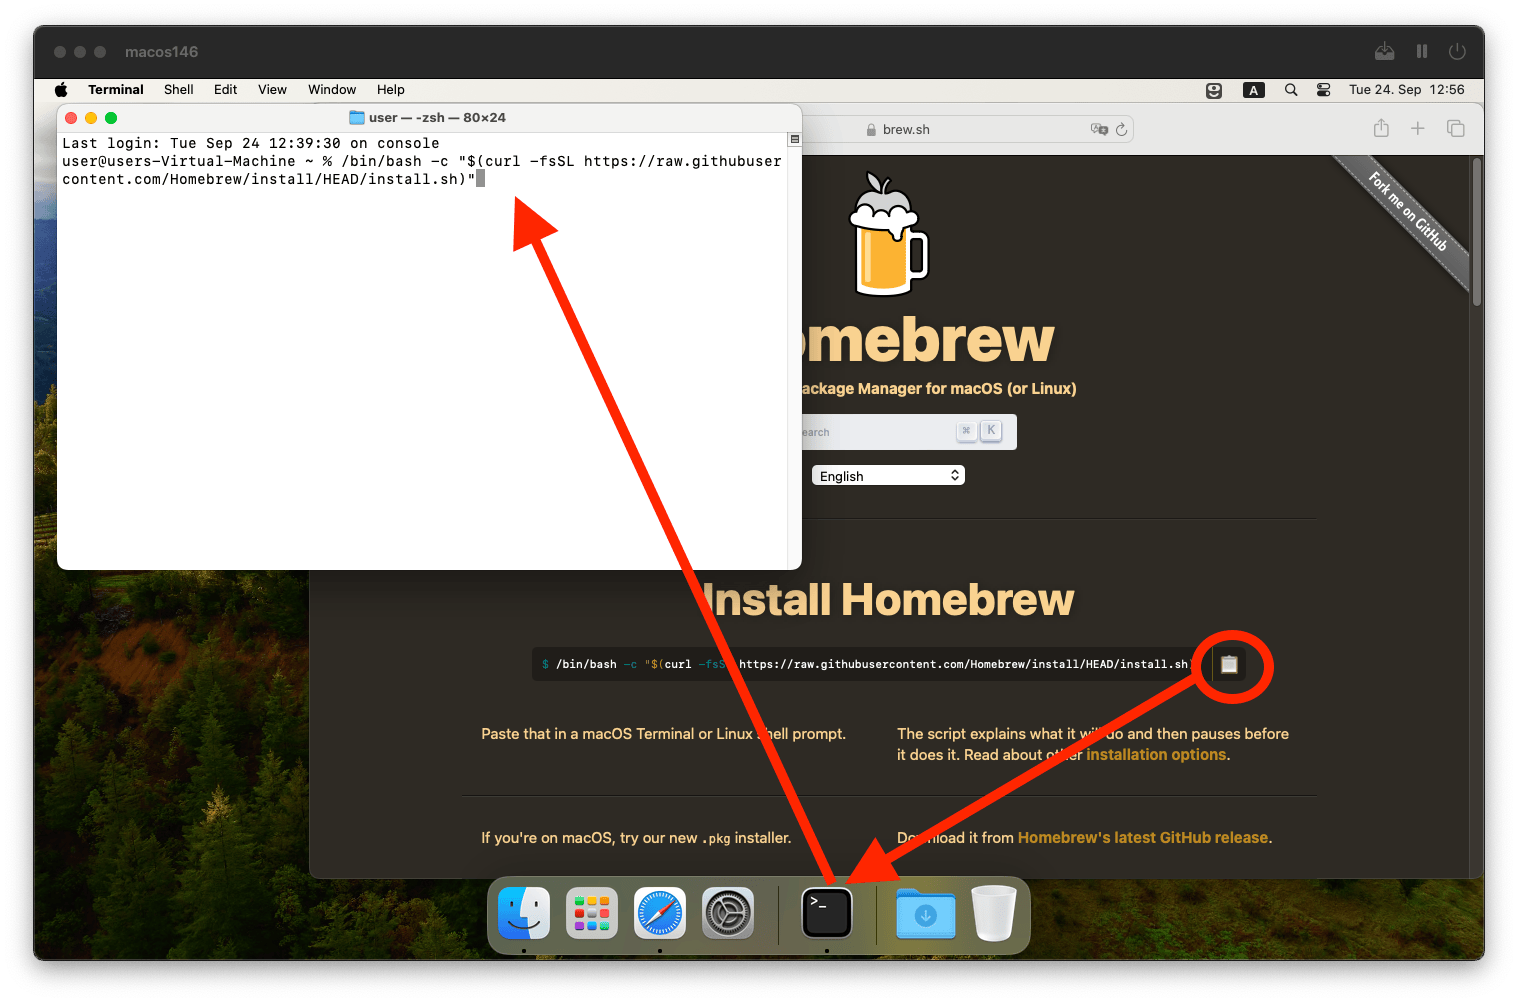Open Finder from the Dock
Image resolution: width=1518 pixels, height=1002 pixels.
point(524,913)
